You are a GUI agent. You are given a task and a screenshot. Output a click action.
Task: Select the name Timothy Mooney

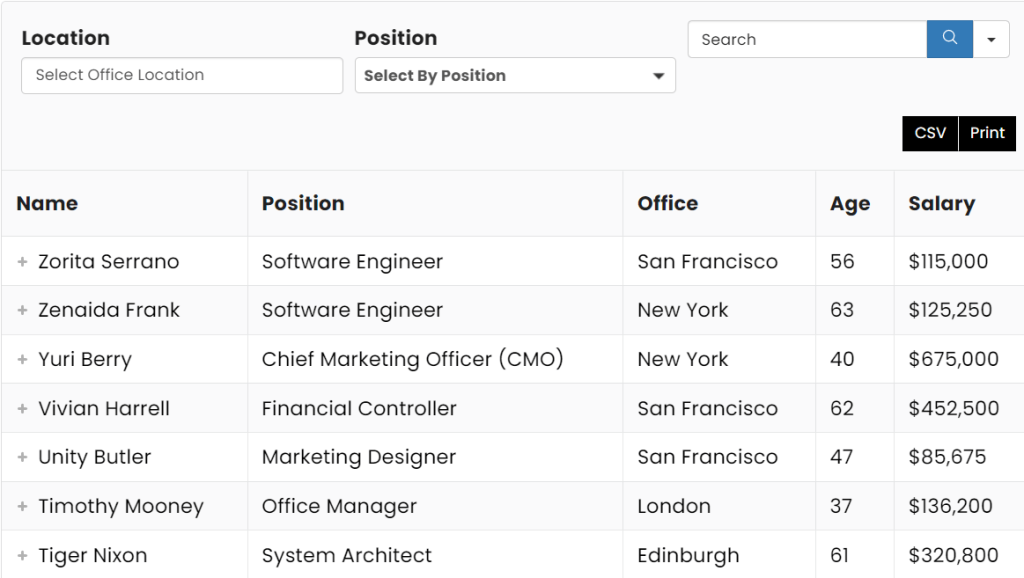tap(121, 507)
